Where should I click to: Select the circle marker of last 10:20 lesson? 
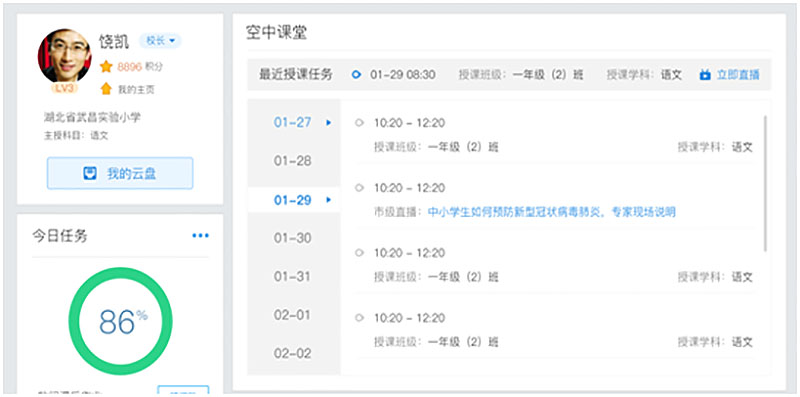tap(359, 318)
